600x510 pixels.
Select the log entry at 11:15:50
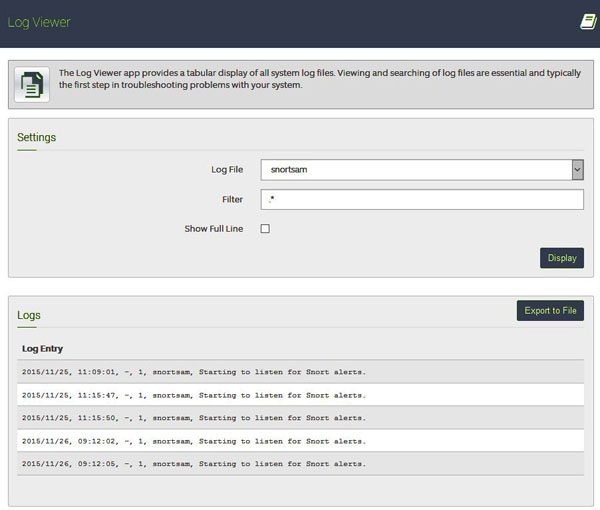[x=300, y=418]
